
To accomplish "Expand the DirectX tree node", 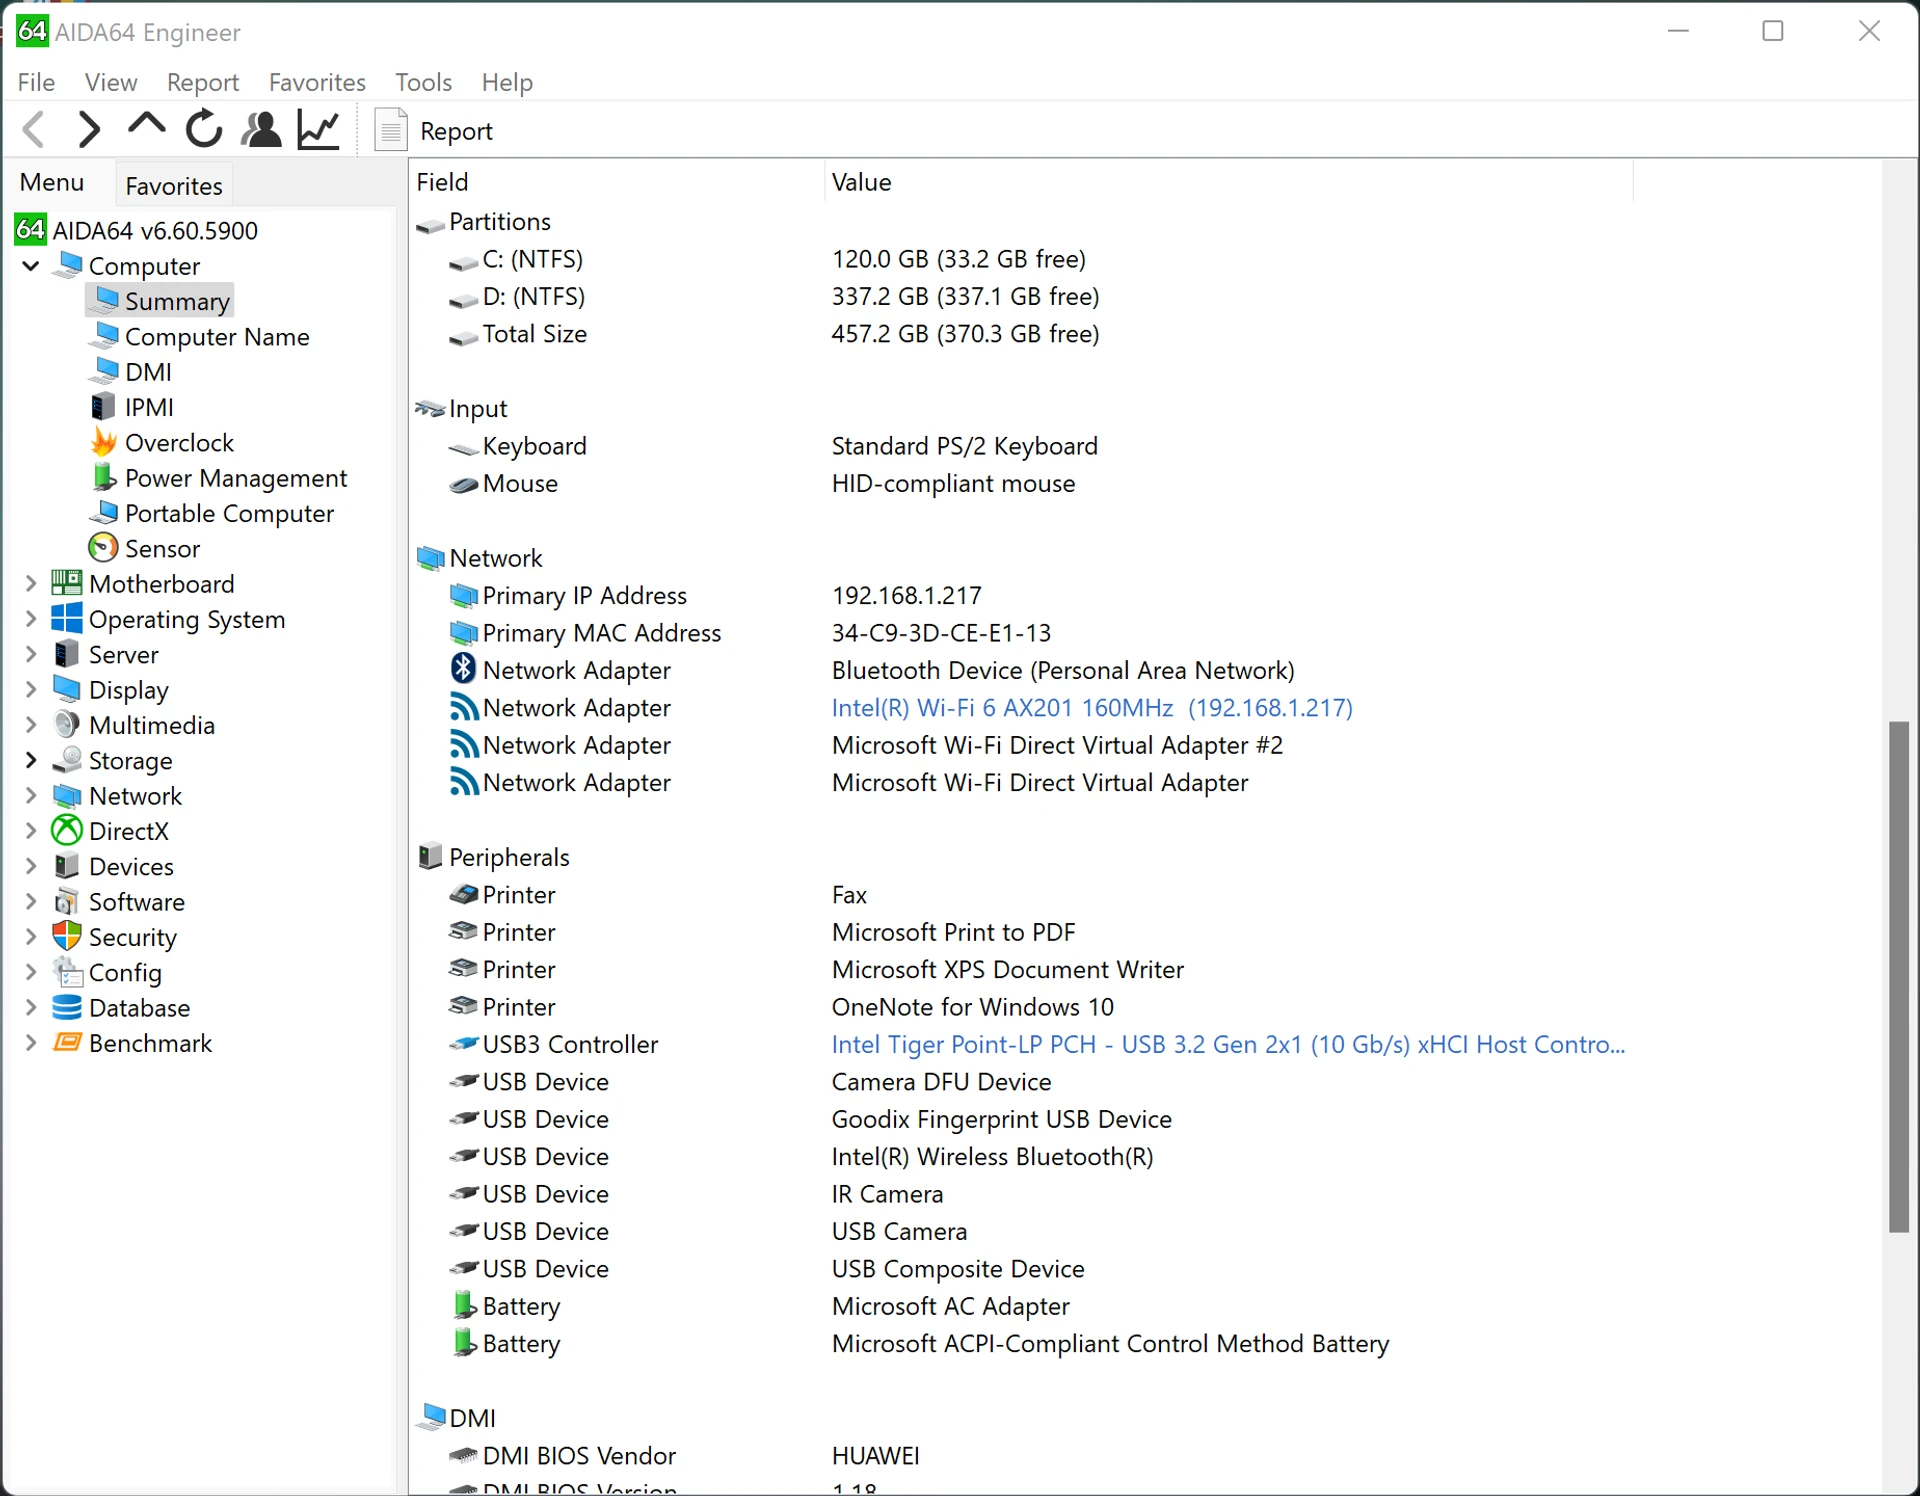I will coord(31,831).
